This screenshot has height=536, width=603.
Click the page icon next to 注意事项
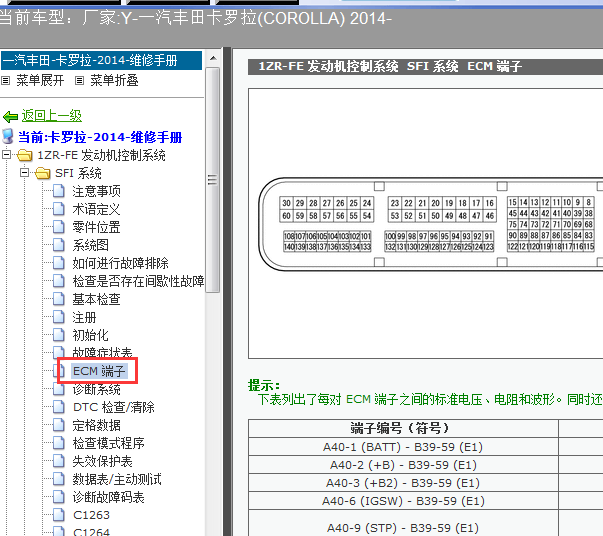(x=58, y=191)
